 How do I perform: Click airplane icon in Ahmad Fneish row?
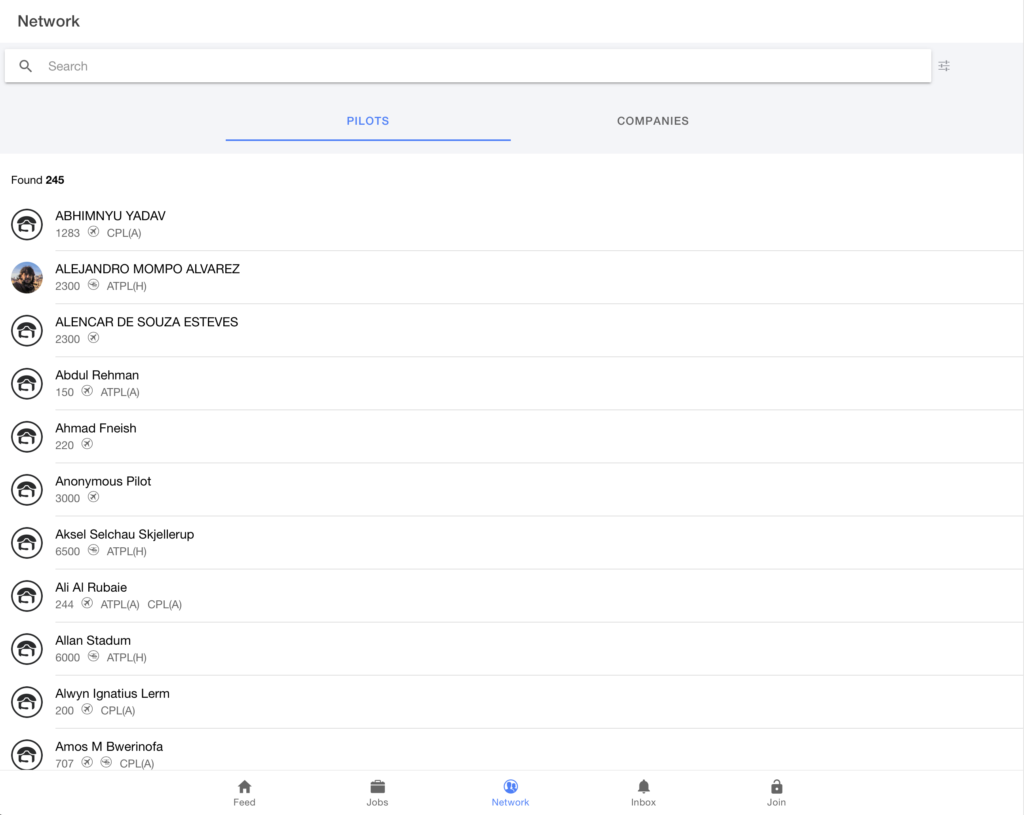(x=87, y=444)
